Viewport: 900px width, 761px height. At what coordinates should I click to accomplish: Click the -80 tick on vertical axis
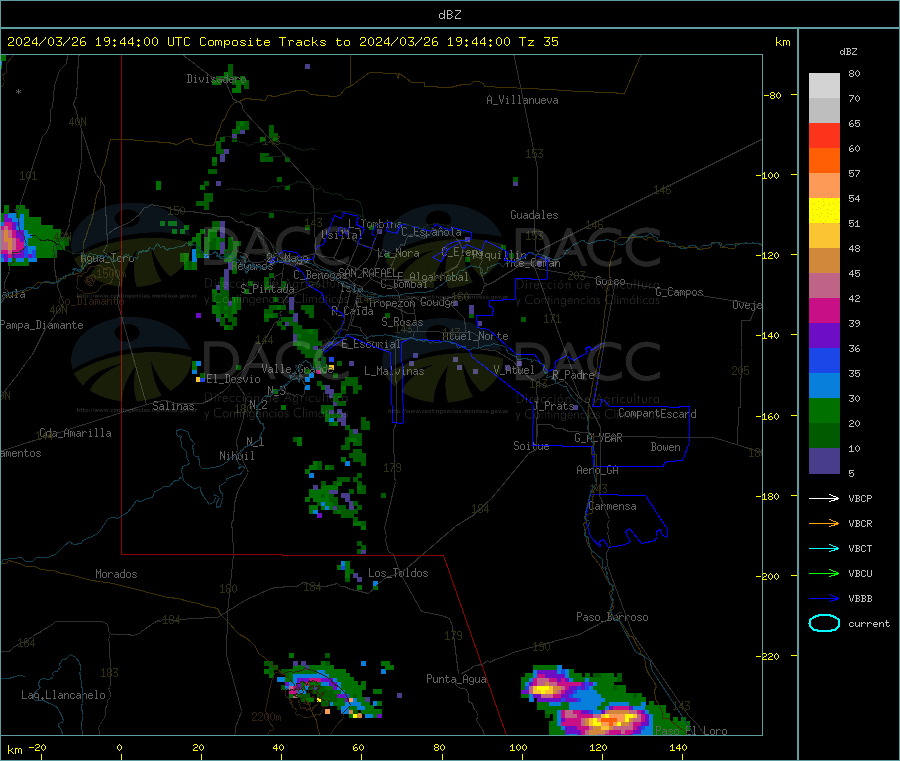tap(773, 95)
